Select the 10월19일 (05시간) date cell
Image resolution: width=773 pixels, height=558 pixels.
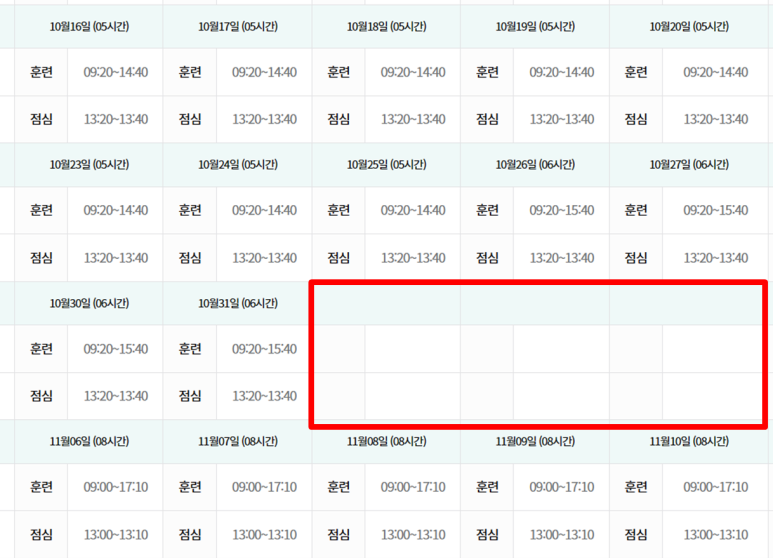pyautogui.click(x=535, y=27)
